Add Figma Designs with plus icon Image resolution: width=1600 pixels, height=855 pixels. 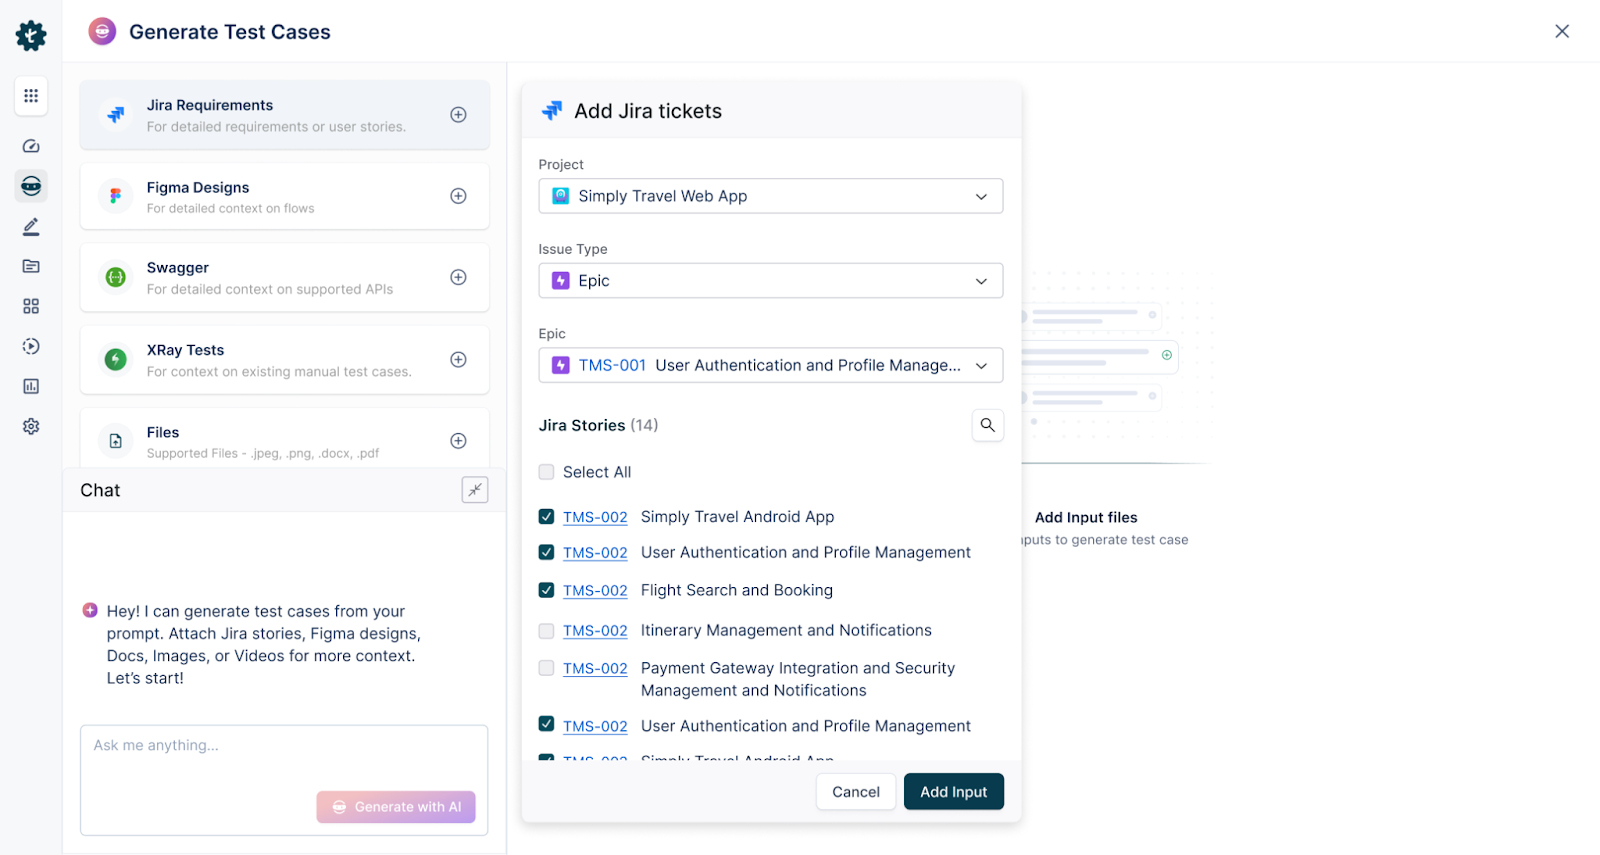tap(458, 196)
